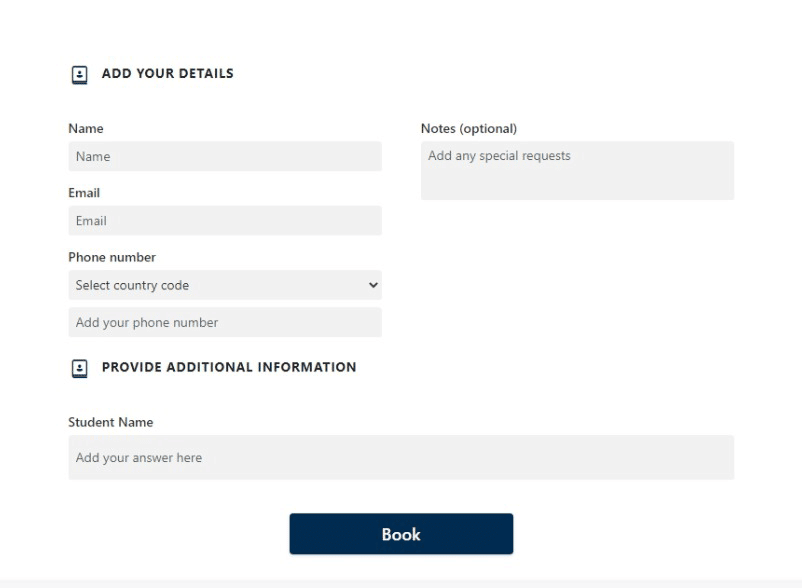Click the Student Name label
Viewport: 802px width, 588px height.
pos(110,422)
